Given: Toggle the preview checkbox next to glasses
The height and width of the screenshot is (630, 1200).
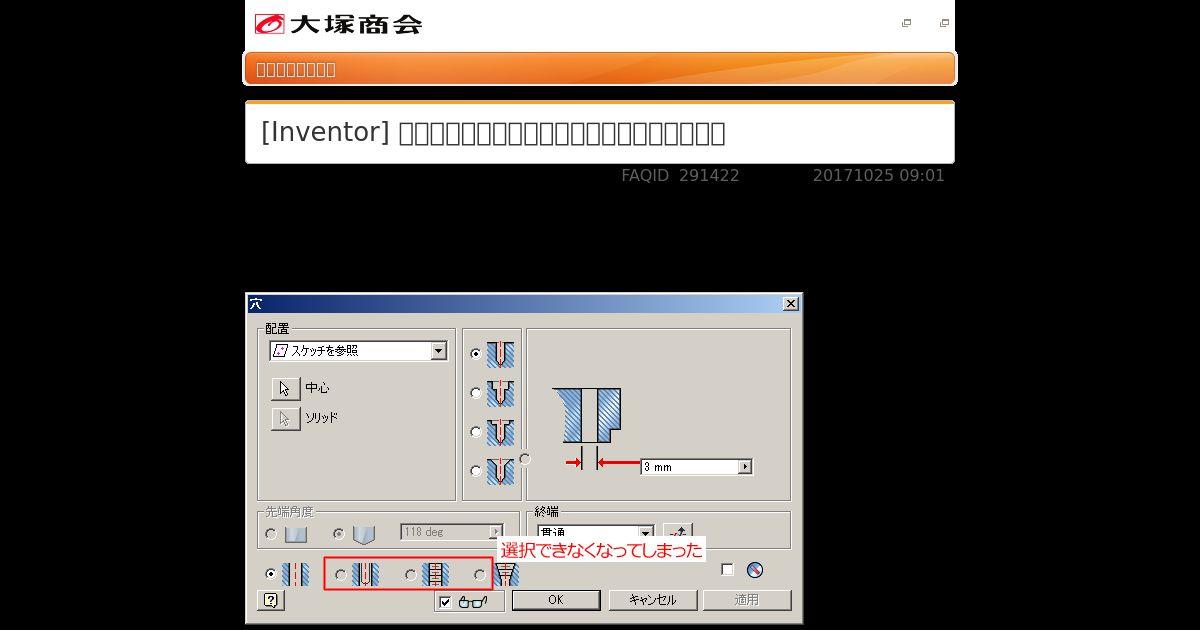Looking at the screenshot, I should 445,602.
